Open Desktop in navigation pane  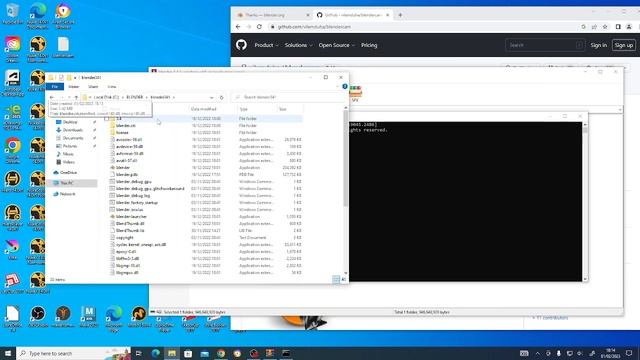[70, 122]
